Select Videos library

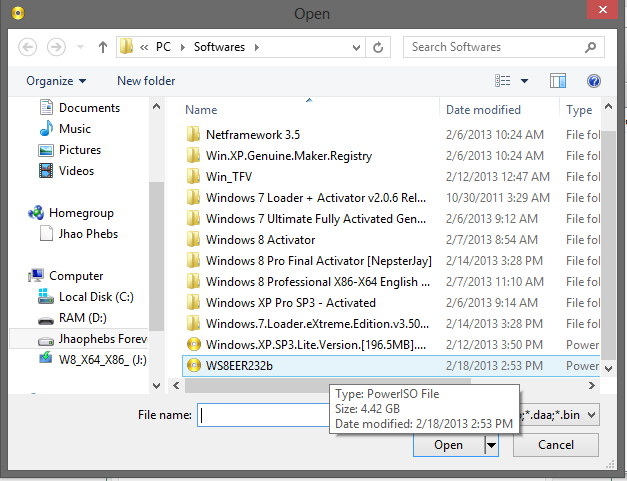tap(66, 171)
